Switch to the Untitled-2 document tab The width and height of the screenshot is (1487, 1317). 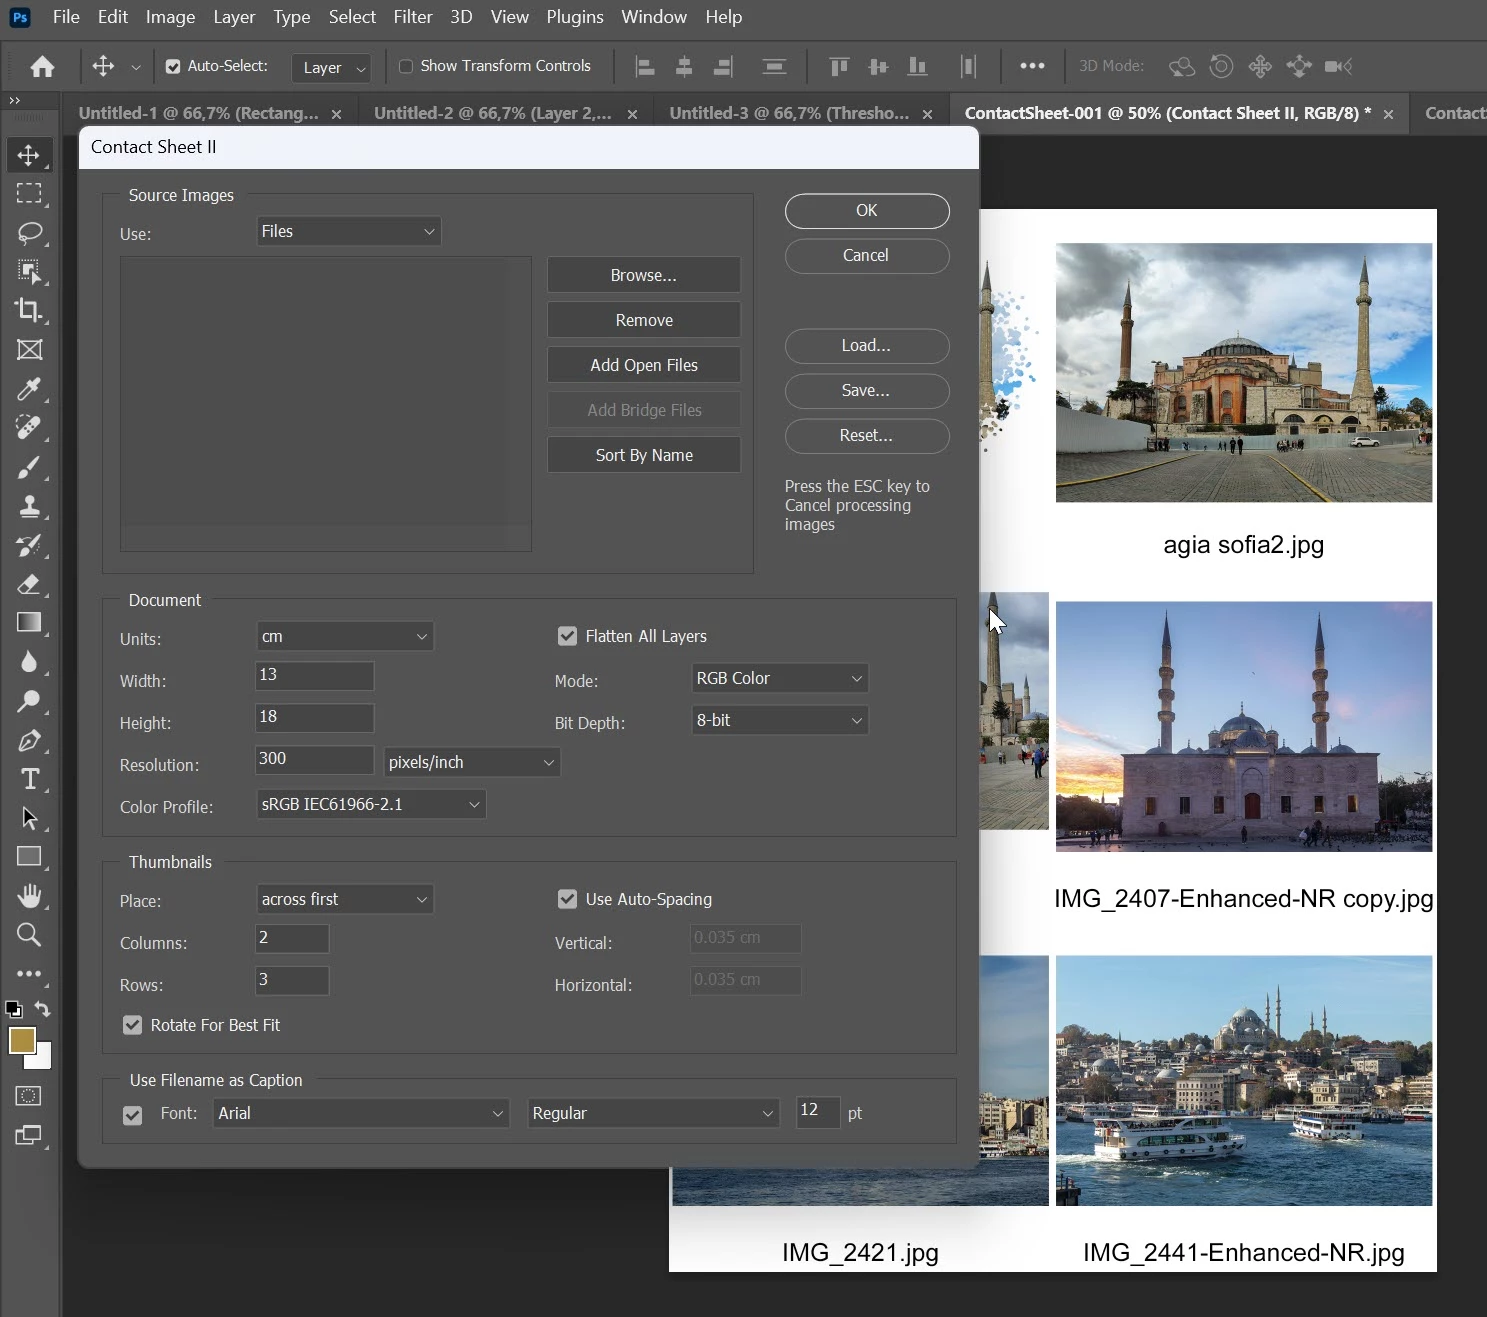pyautogui.click(x=492, y=114)
